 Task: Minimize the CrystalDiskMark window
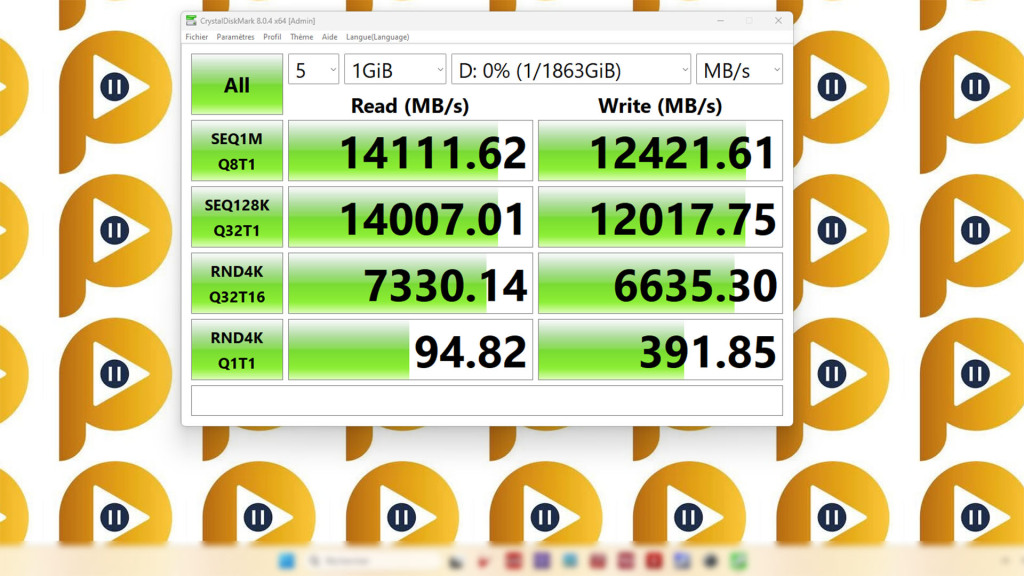pyautogui.click(x=720, y=21)
